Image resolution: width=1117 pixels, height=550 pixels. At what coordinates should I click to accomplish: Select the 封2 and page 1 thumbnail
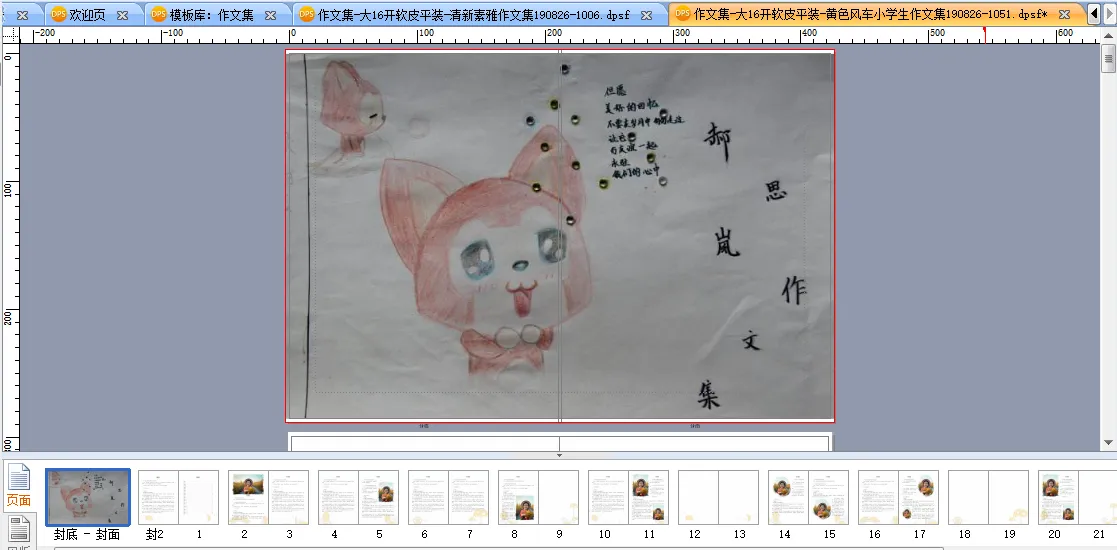(x=178, y=497)
